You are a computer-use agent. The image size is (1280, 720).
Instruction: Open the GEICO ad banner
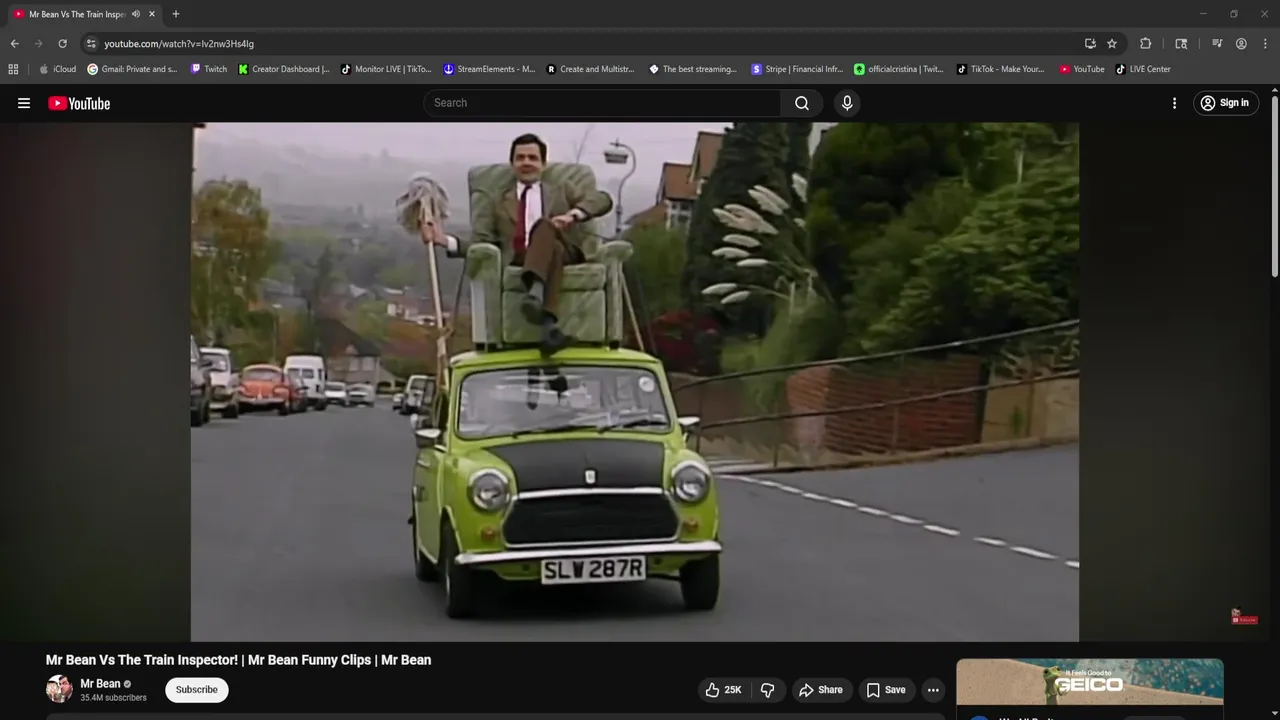[x=1090, y=682]
